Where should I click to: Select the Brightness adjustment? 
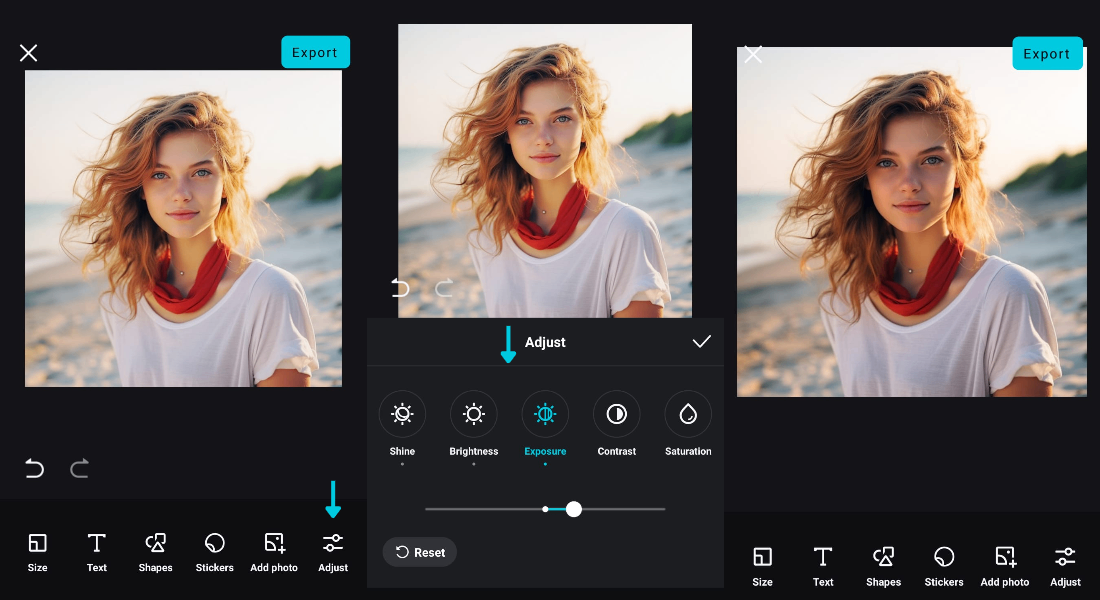(474, 424)
